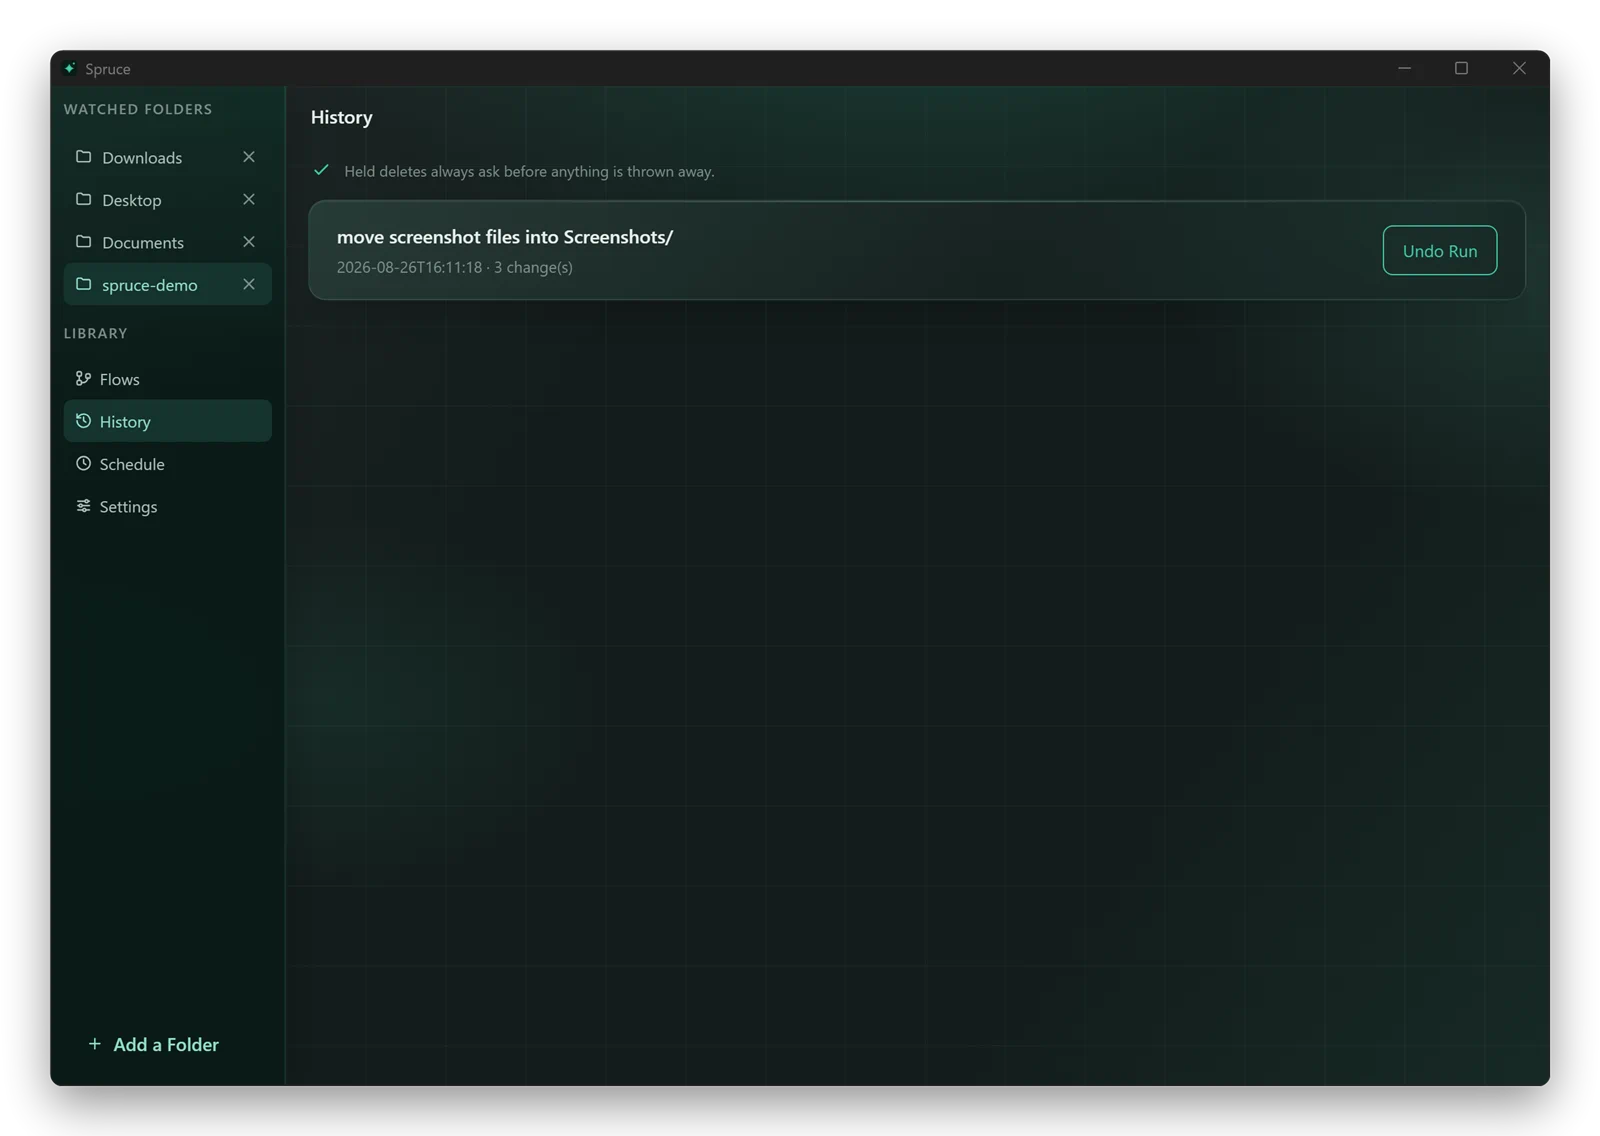Image resolution: width=1600 pixels, height=1136 pixels.
Task: Click the Spruce title in title bar
Action: pos(108,69)
